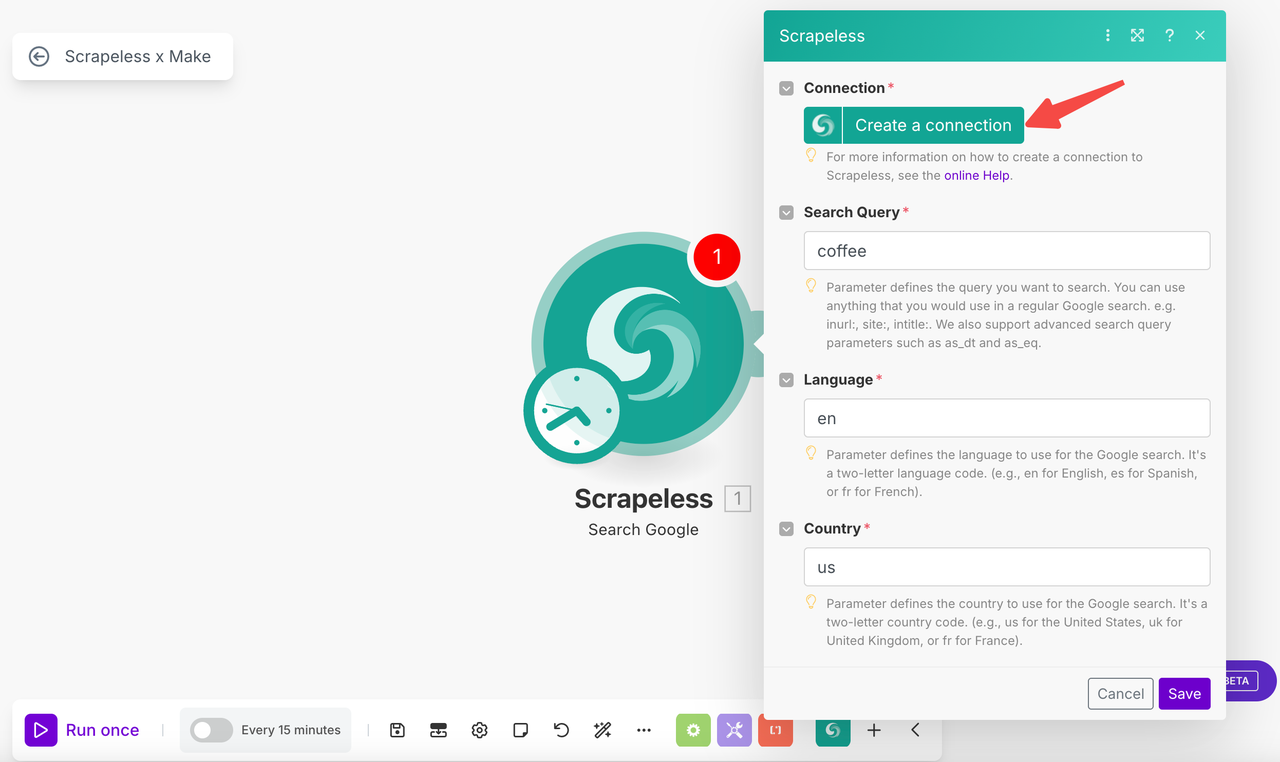Undo the last change with the undo arrow
1280x762 pixels.
pos(561,730)
